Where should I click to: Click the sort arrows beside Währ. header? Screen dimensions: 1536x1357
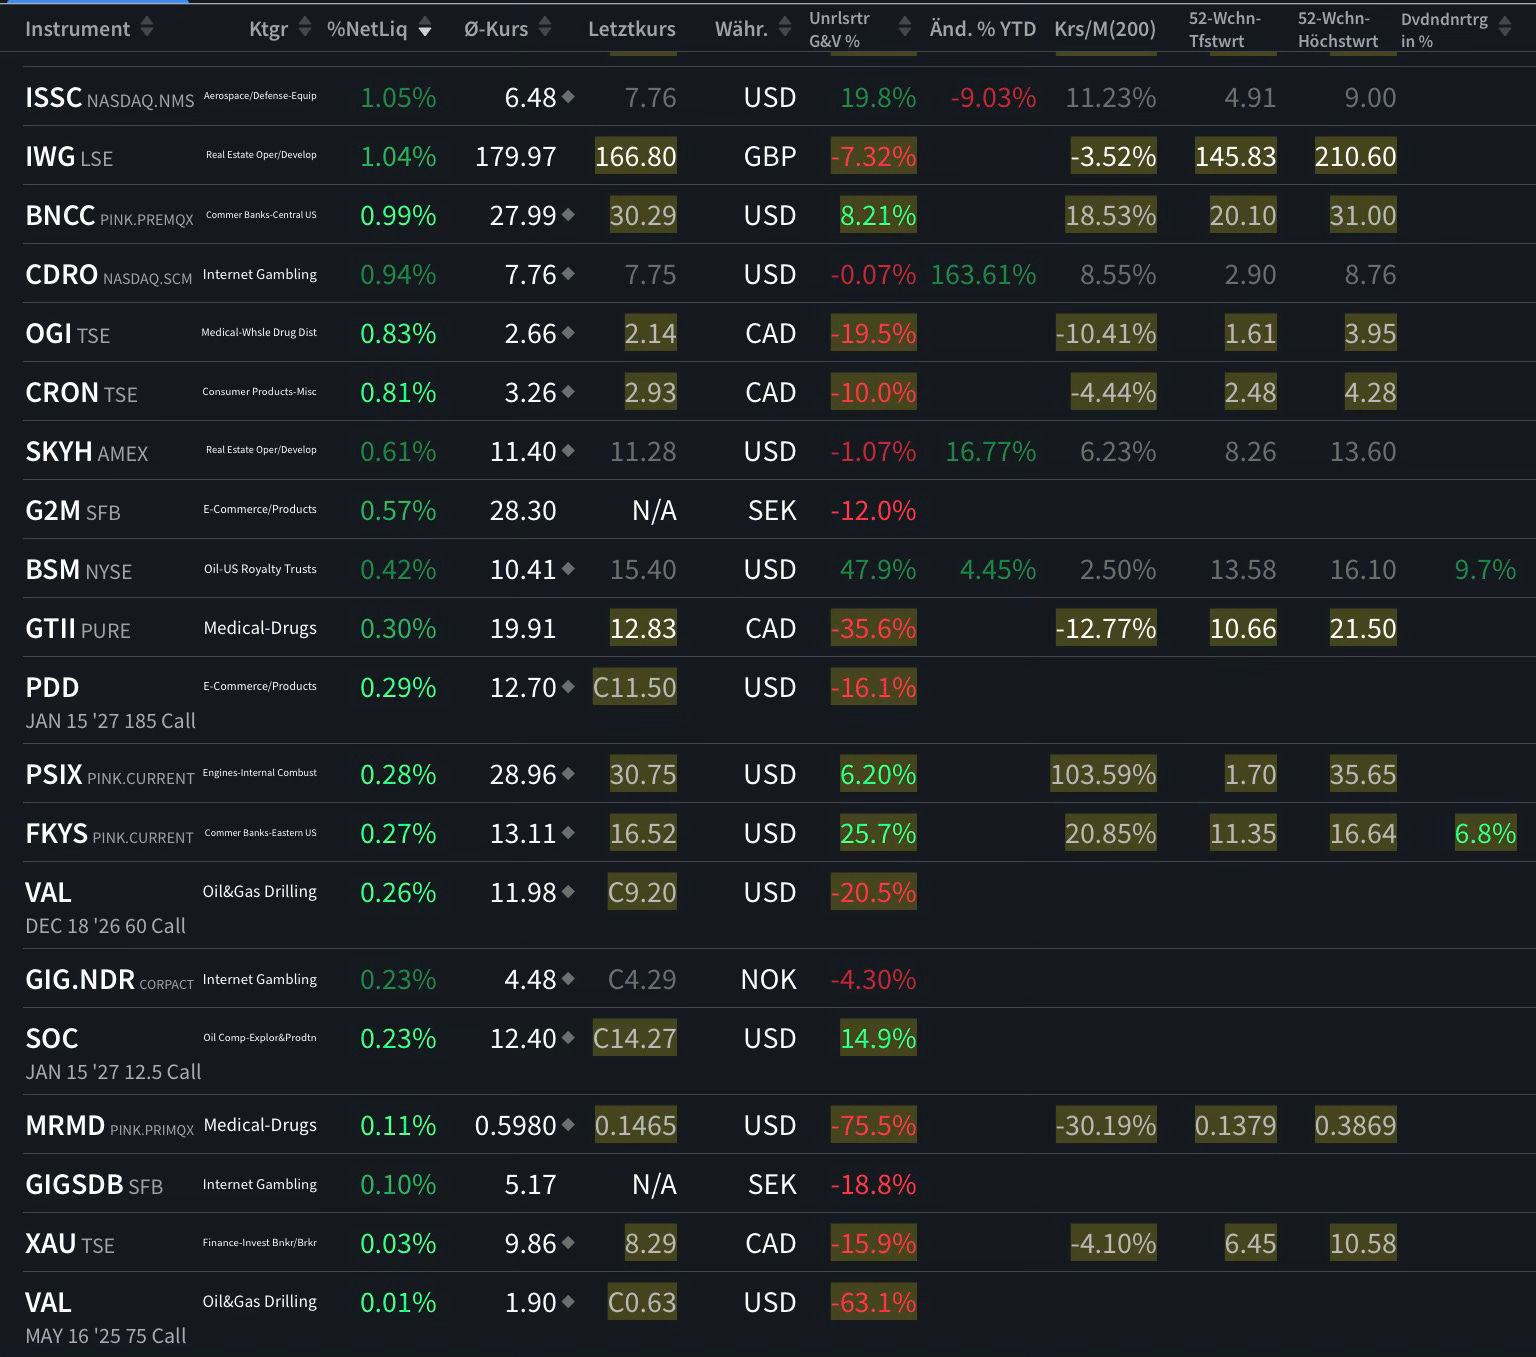785,28
